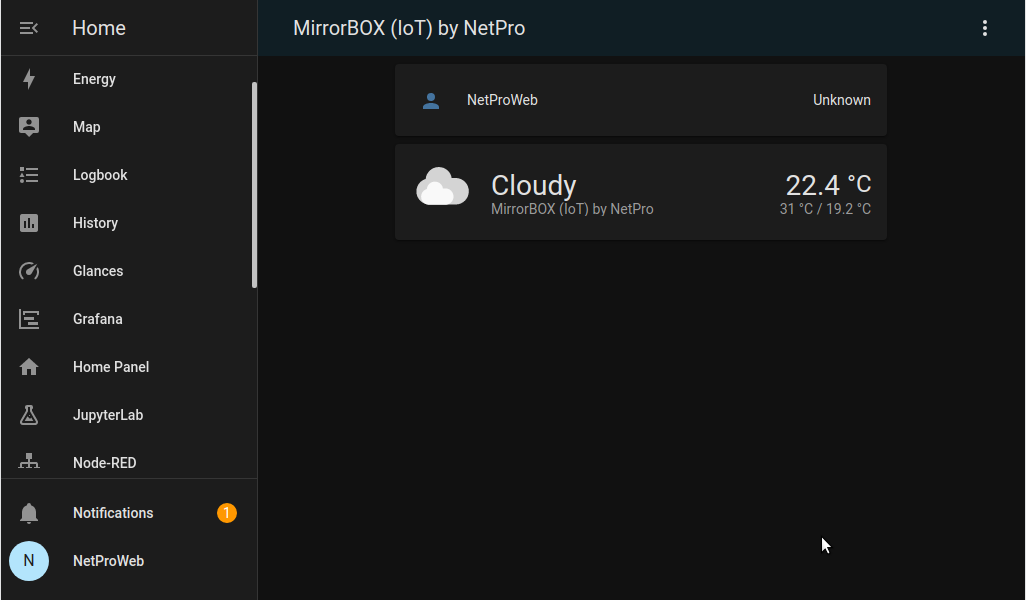Open the Energy dashboard
This screenshot has width=1026, height=600.
[x=127, y=79]
